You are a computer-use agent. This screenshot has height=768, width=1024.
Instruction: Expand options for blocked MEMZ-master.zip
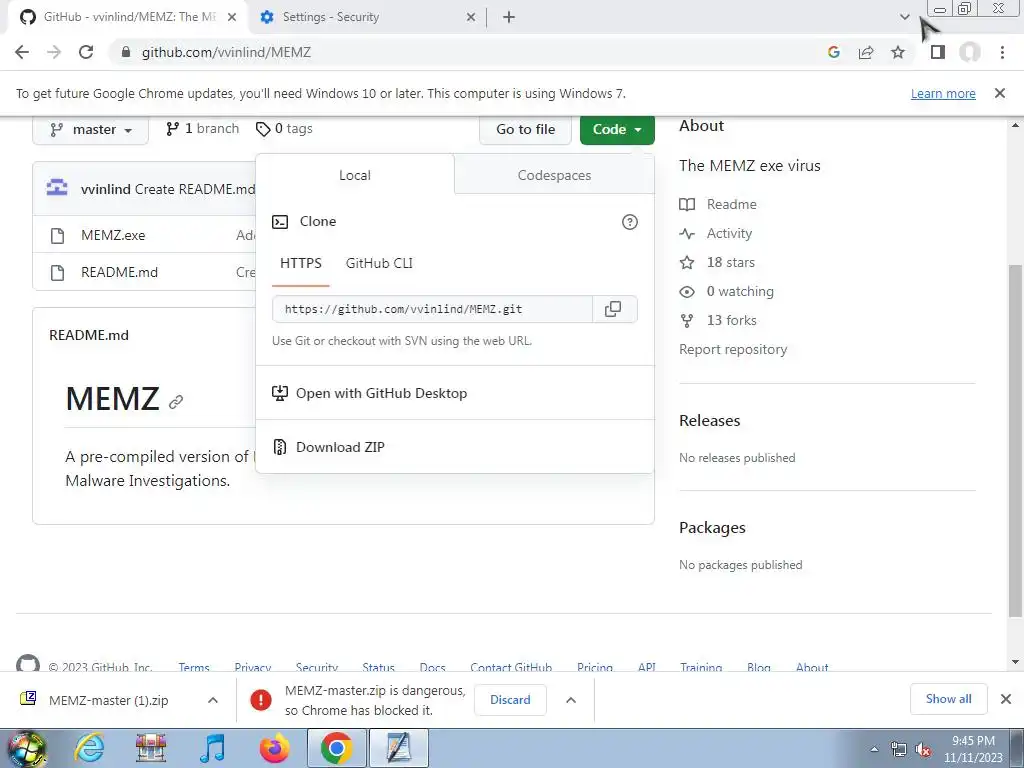pyautogui.click(x=571, y=700)
